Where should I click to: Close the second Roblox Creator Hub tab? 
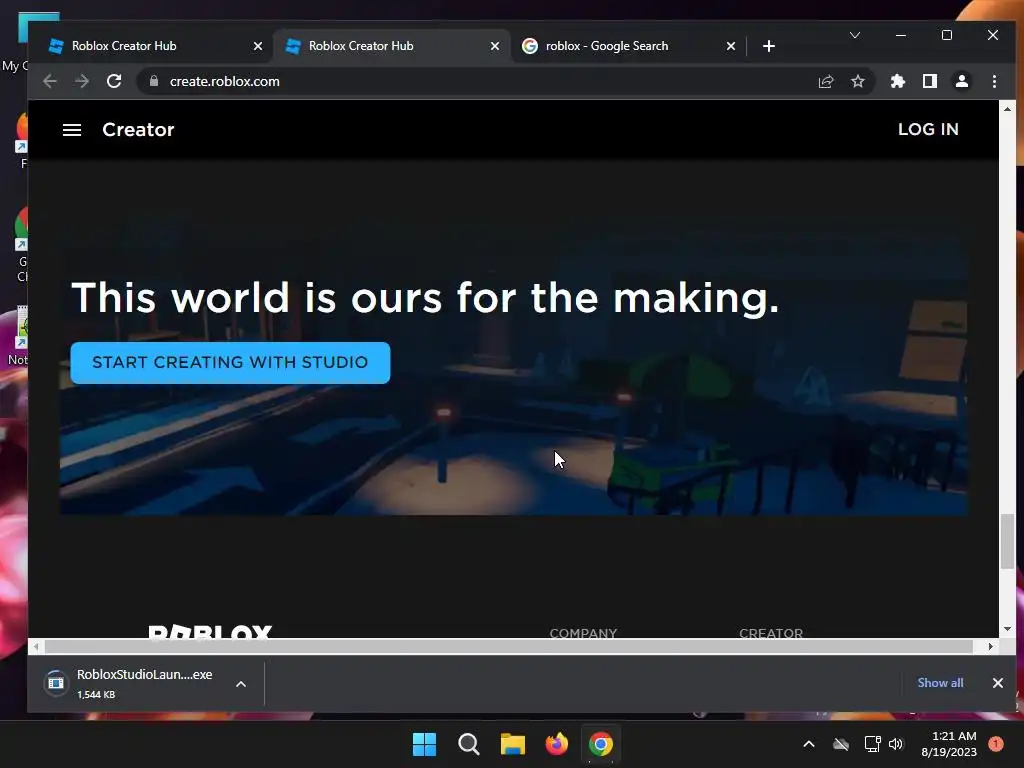pyautogui.click(x=494, y=46)
